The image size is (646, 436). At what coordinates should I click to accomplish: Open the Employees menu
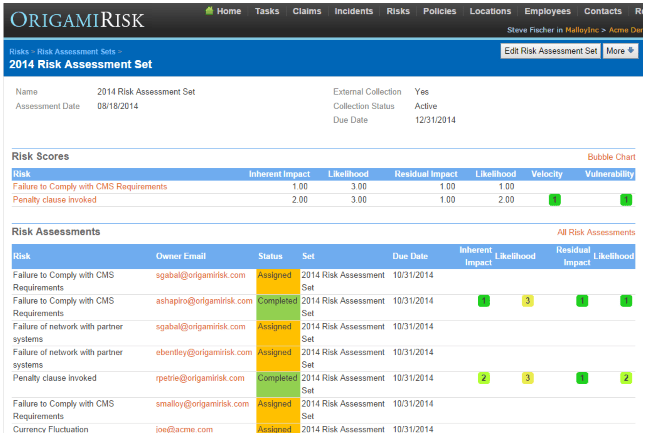click(548, 11)
